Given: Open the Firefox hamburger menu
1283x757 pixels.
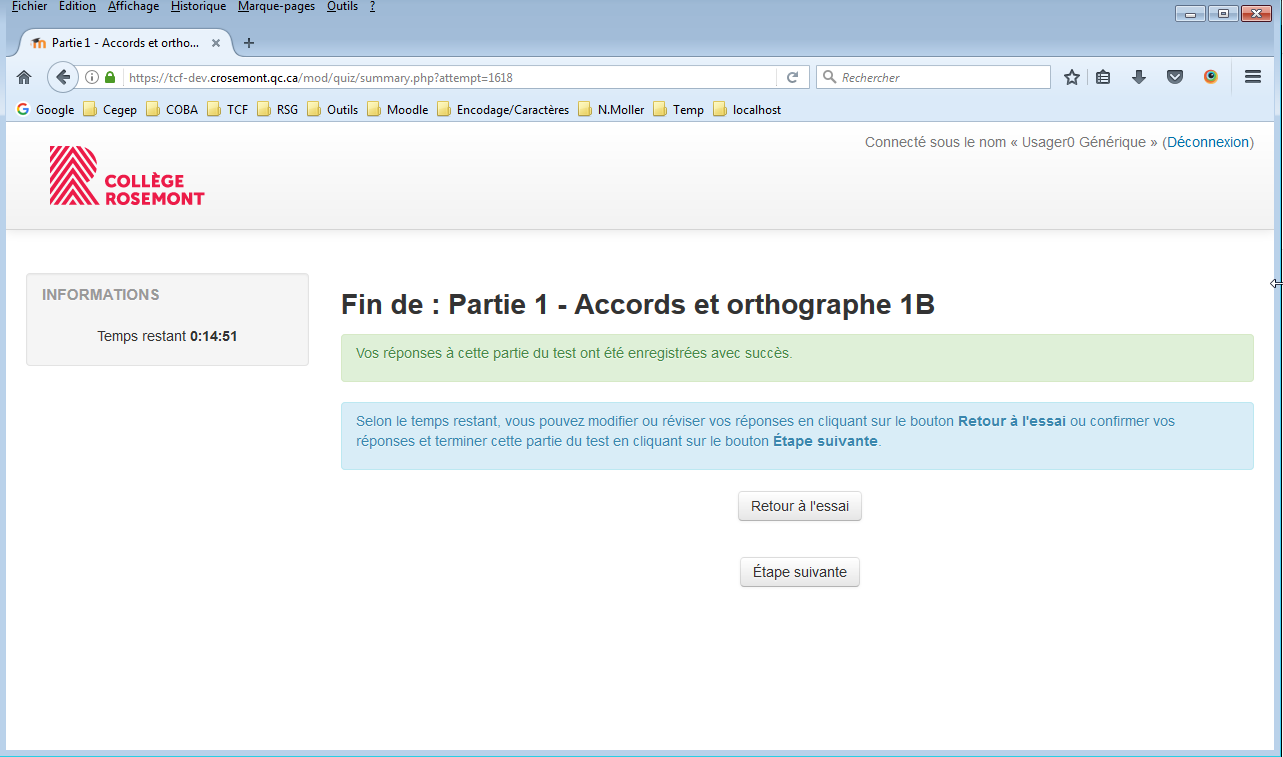Looking at the screenshot, I should tap(1252, 77).
